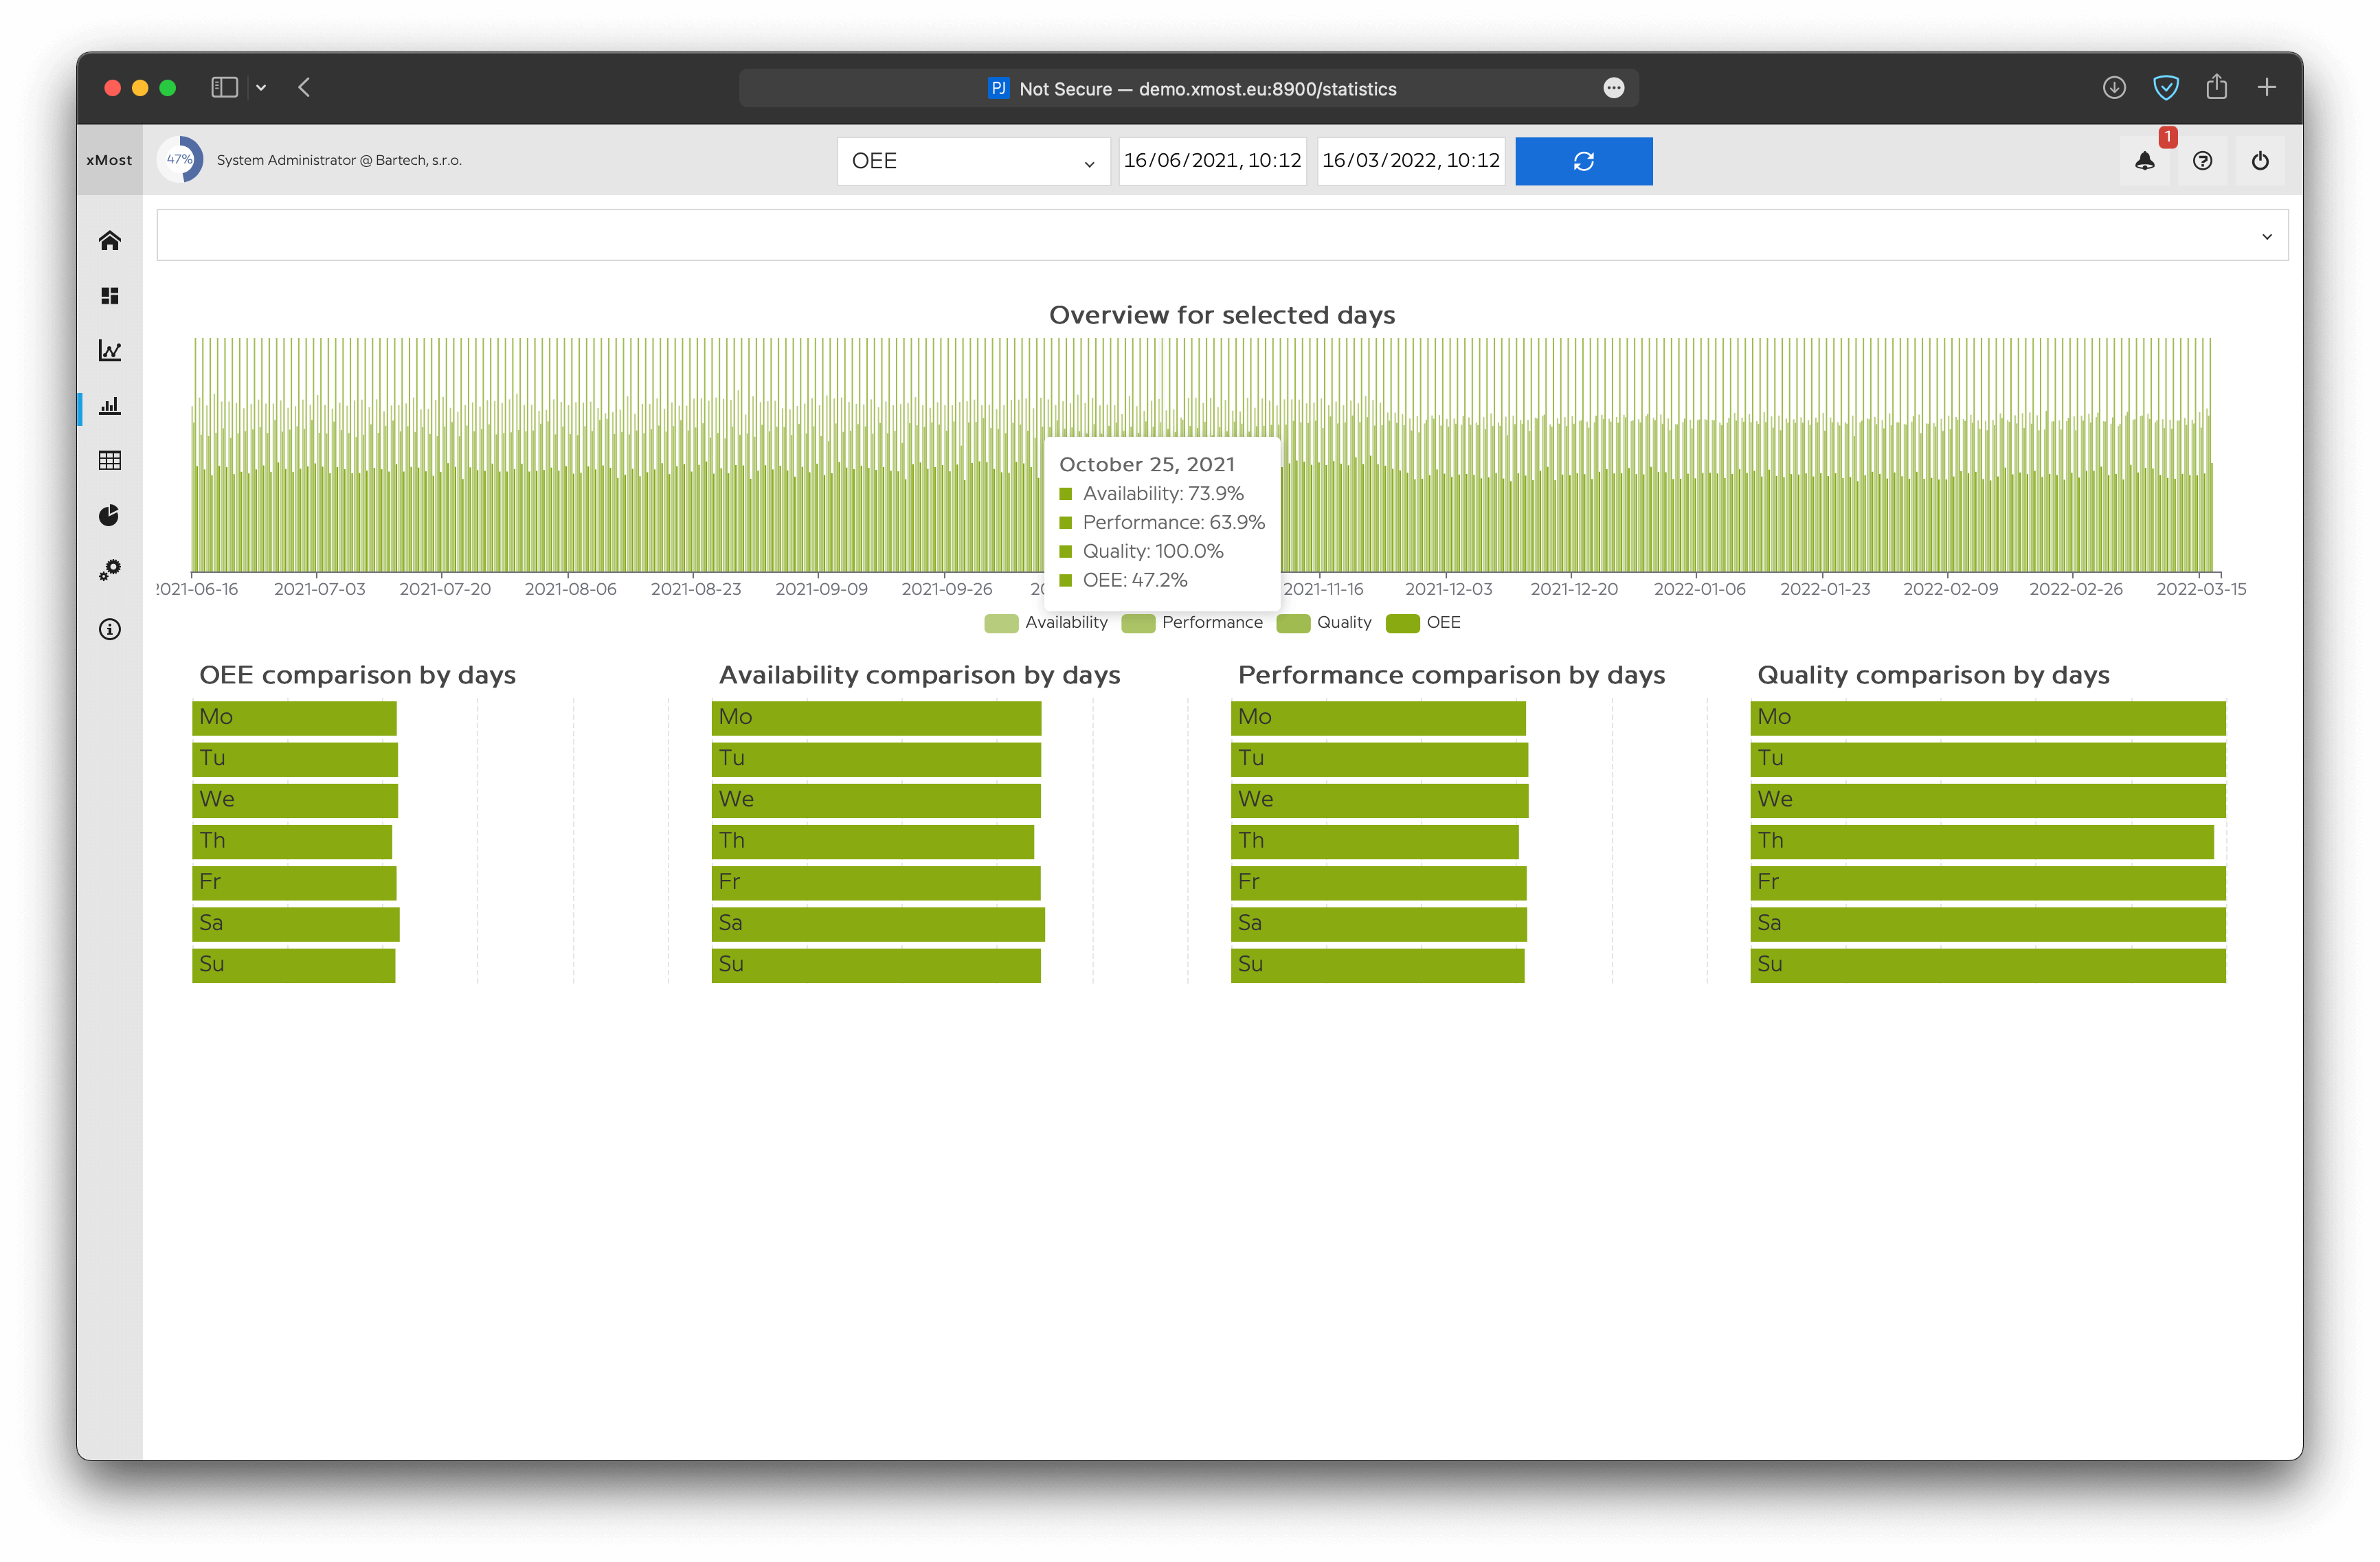Click the blue refresh button
Image resolution: width=2380 pixels, height=1562 pixels.
point(1583,161)
